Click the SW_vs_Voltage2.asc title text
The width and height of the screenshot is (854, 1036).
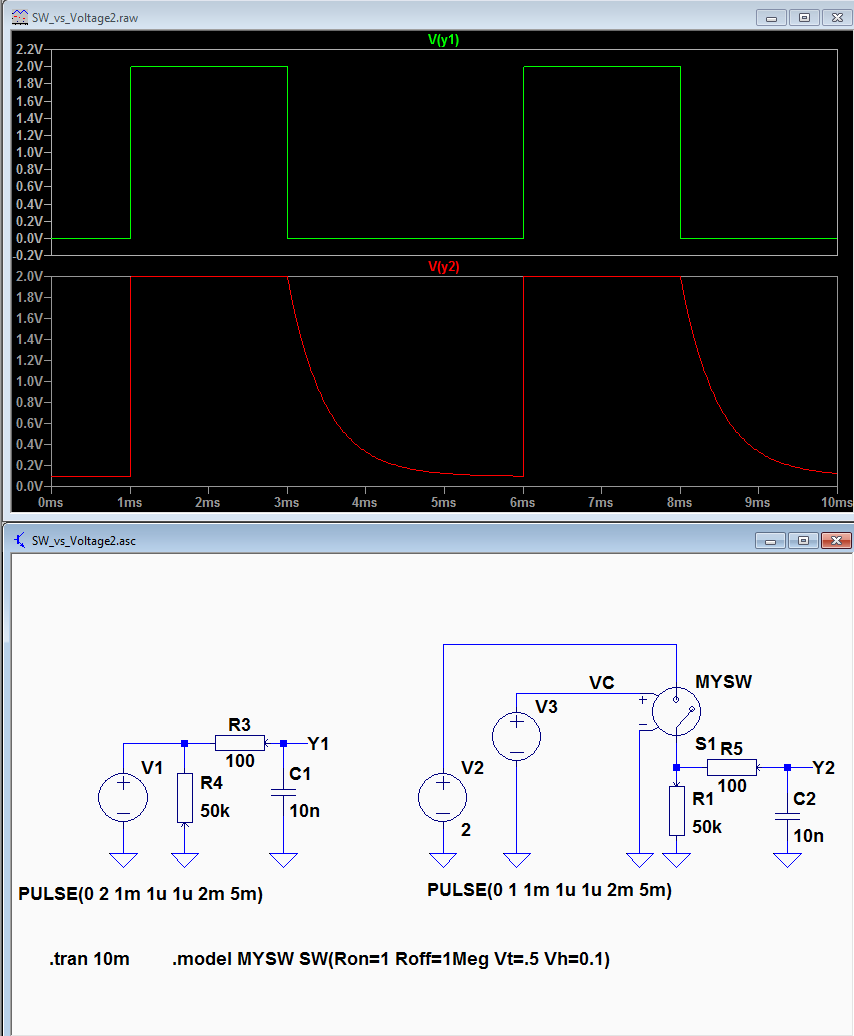tap(84, 540)
